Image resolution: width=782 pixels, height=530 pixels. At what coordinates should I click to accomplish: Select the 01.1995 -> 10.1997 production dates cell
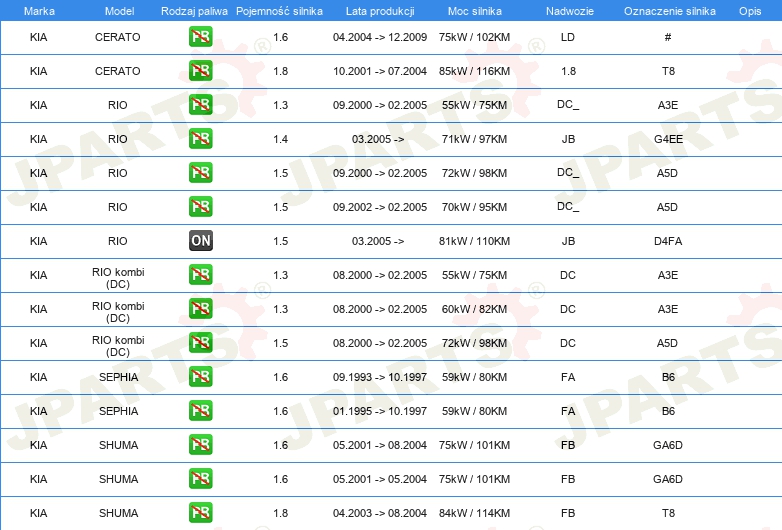click(380, 411)
